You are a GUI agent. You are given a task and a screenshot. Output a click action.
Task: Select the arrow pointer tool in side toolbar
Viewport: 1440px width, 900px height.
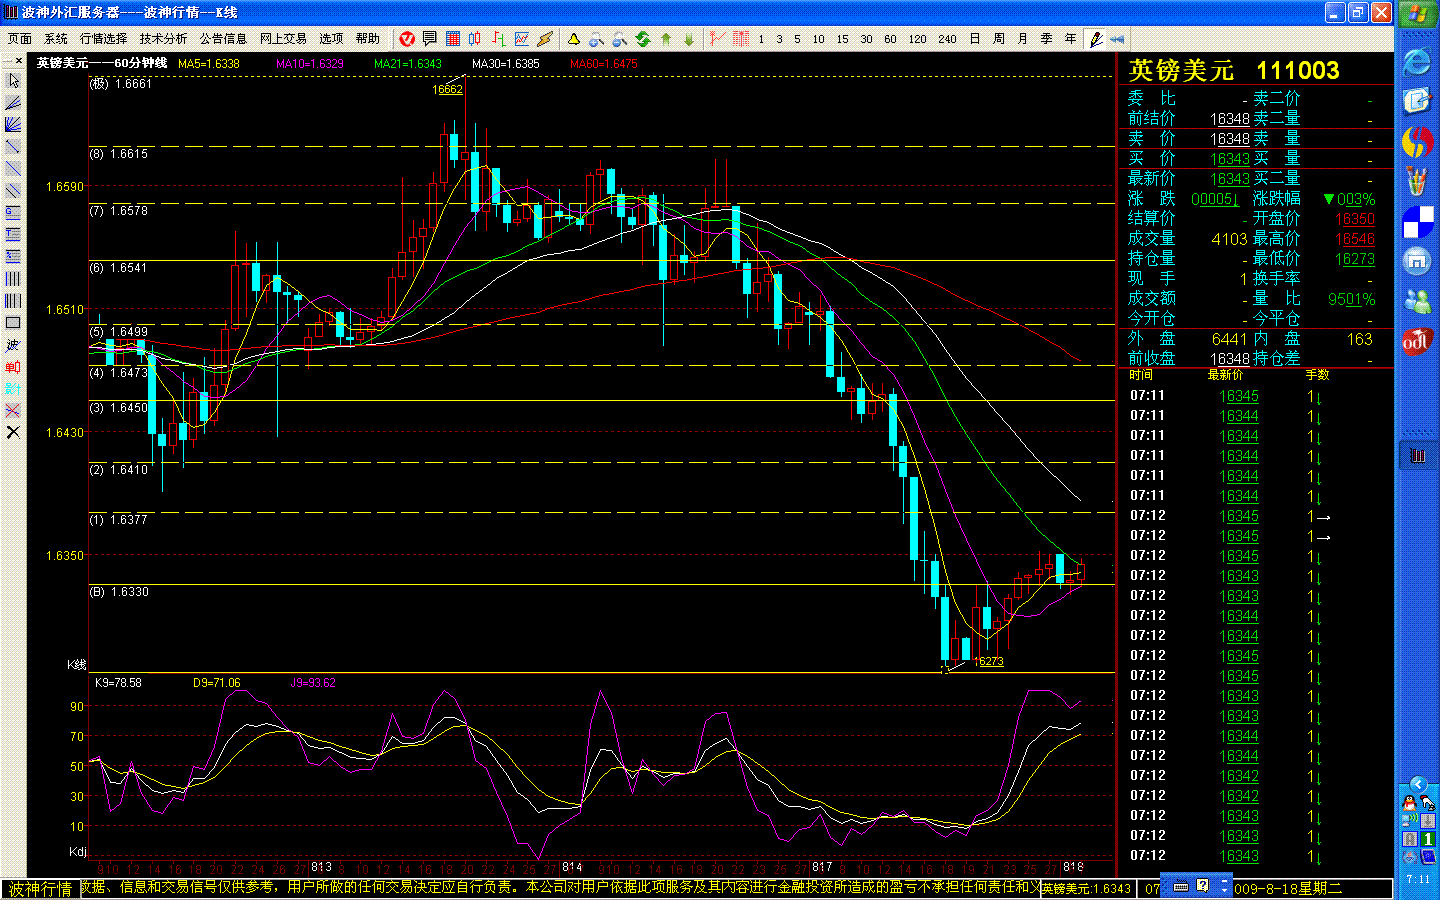pyautogui.click(x=13, y=81)
